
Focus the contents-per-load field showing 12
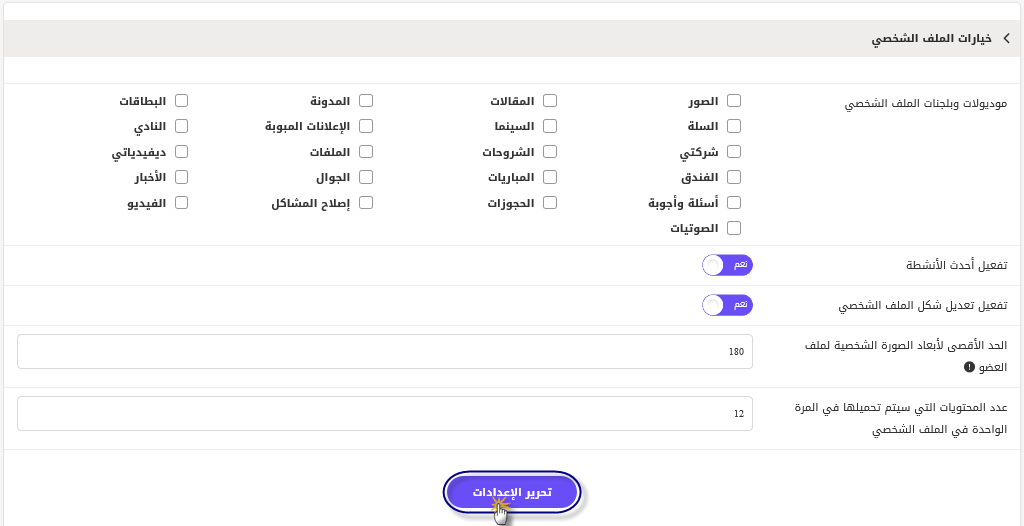tap(385, 414)
